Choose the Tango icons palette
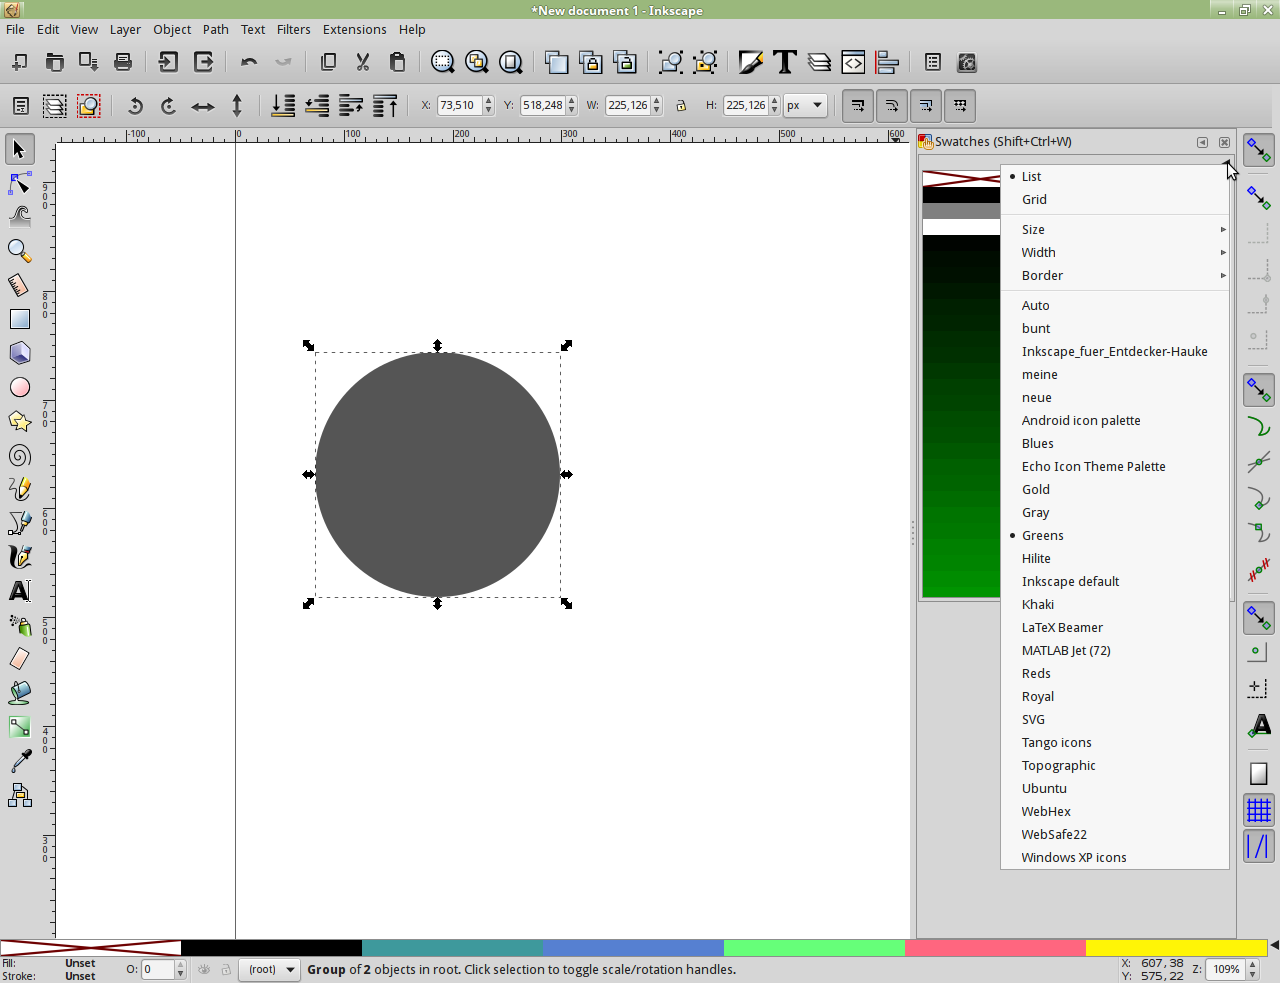 pyautogui.click(x=1056, y=743)
